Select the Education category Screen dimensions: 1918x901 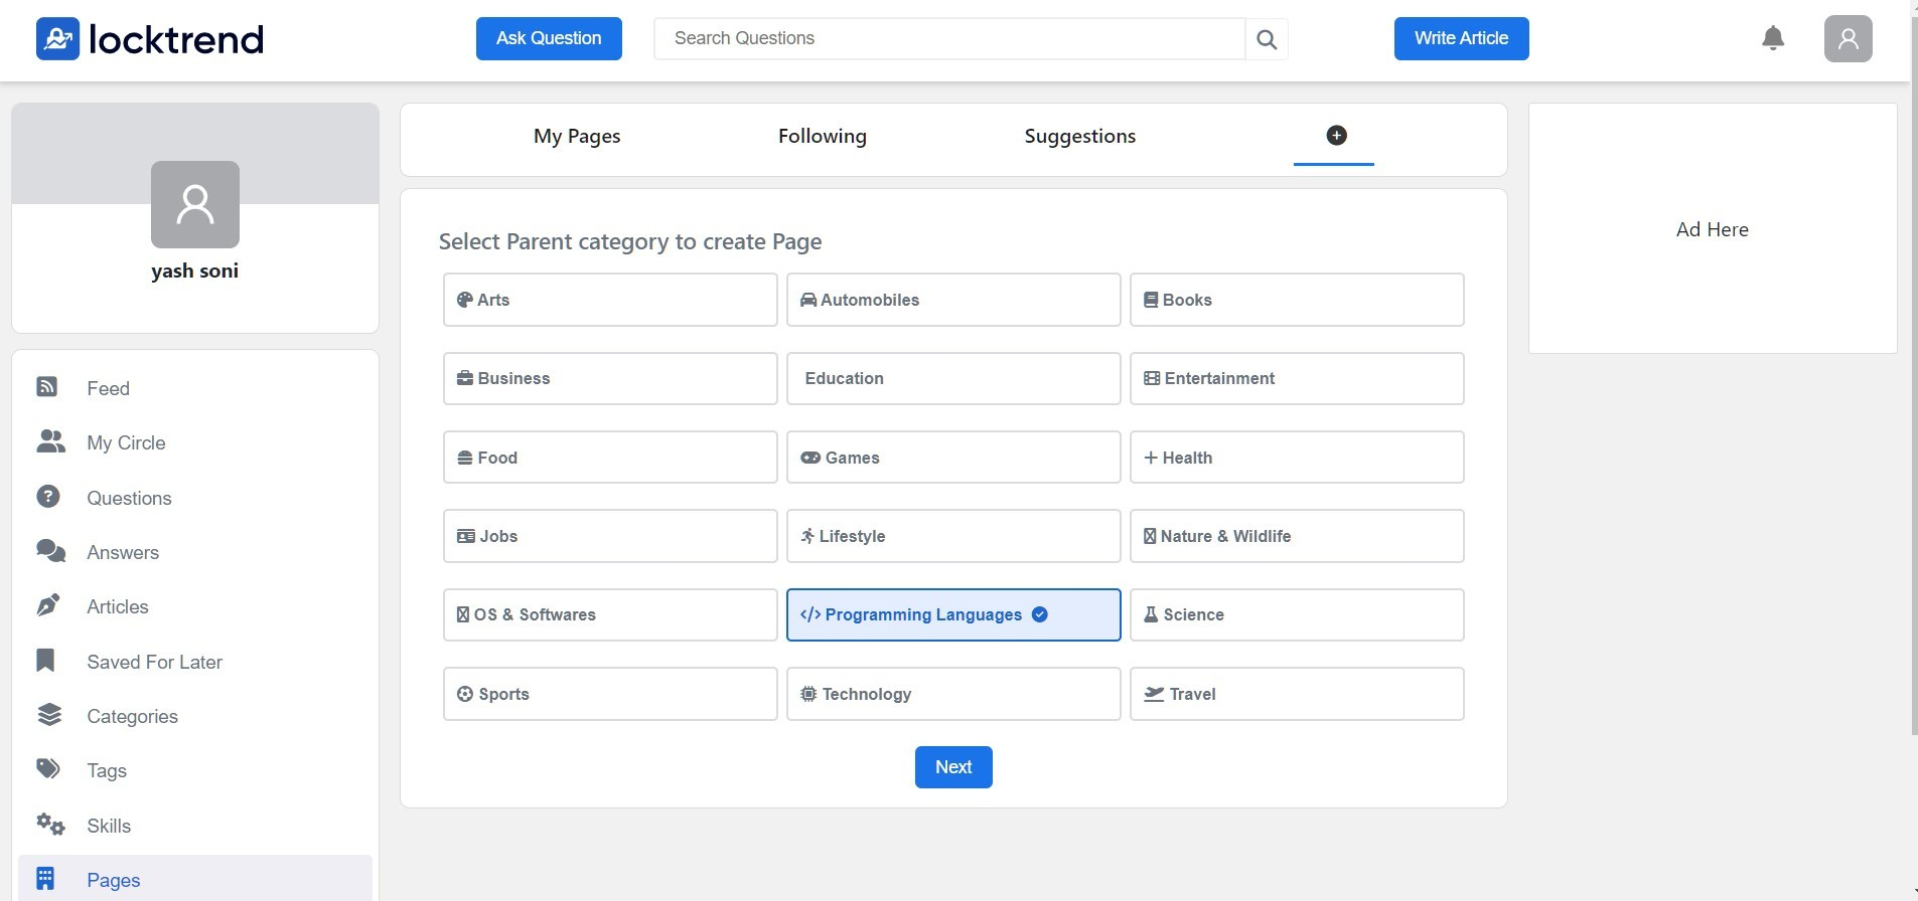[953, 378]
